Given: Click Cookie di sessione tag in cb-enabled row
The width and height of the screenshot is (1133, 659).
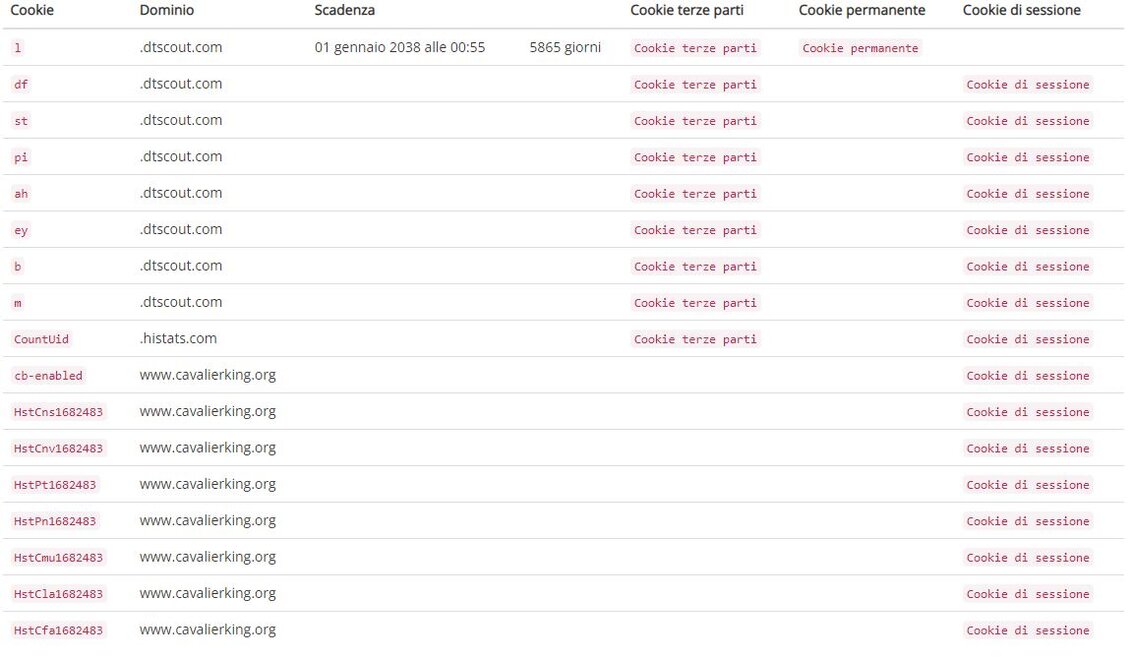Looking at the screenshot, I should coord(1028,376).
